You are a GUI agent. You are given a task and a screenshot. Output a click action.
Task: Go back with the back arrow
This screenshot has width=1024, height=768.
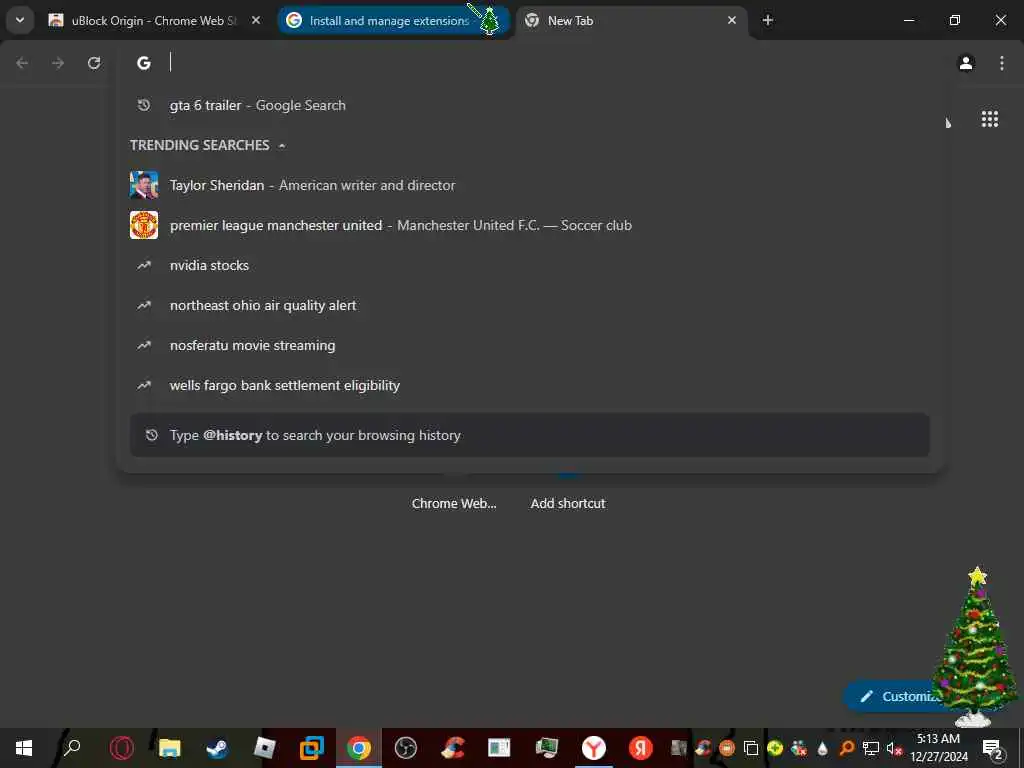[x=22, y=63]
